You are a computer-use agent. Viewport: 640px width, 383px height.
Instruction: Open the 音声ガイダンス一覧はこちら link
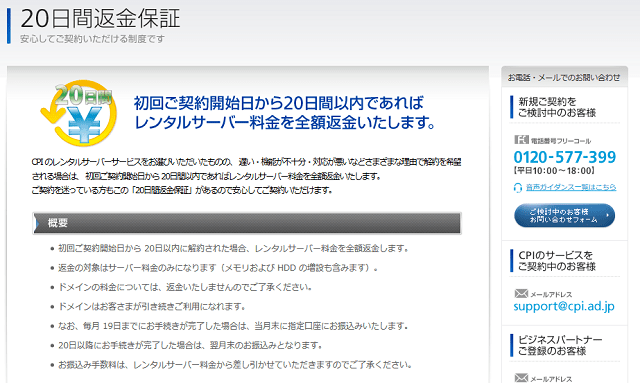pos(571,187)
